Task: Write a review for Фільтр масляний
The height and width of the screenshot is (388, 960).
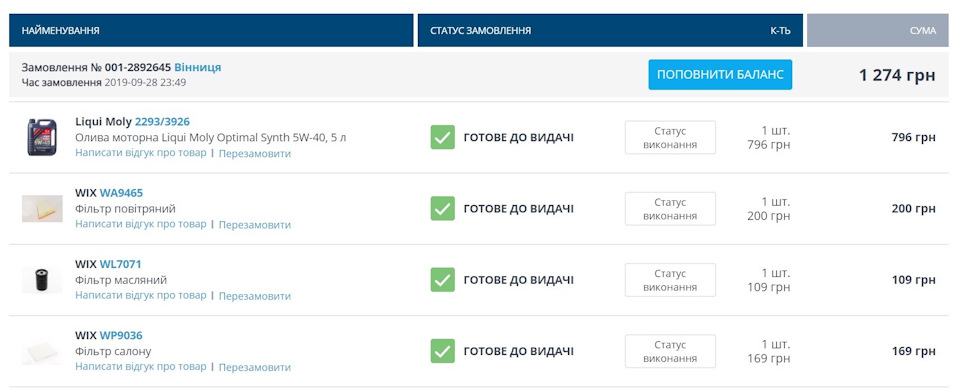Action: tap(141, 296)
